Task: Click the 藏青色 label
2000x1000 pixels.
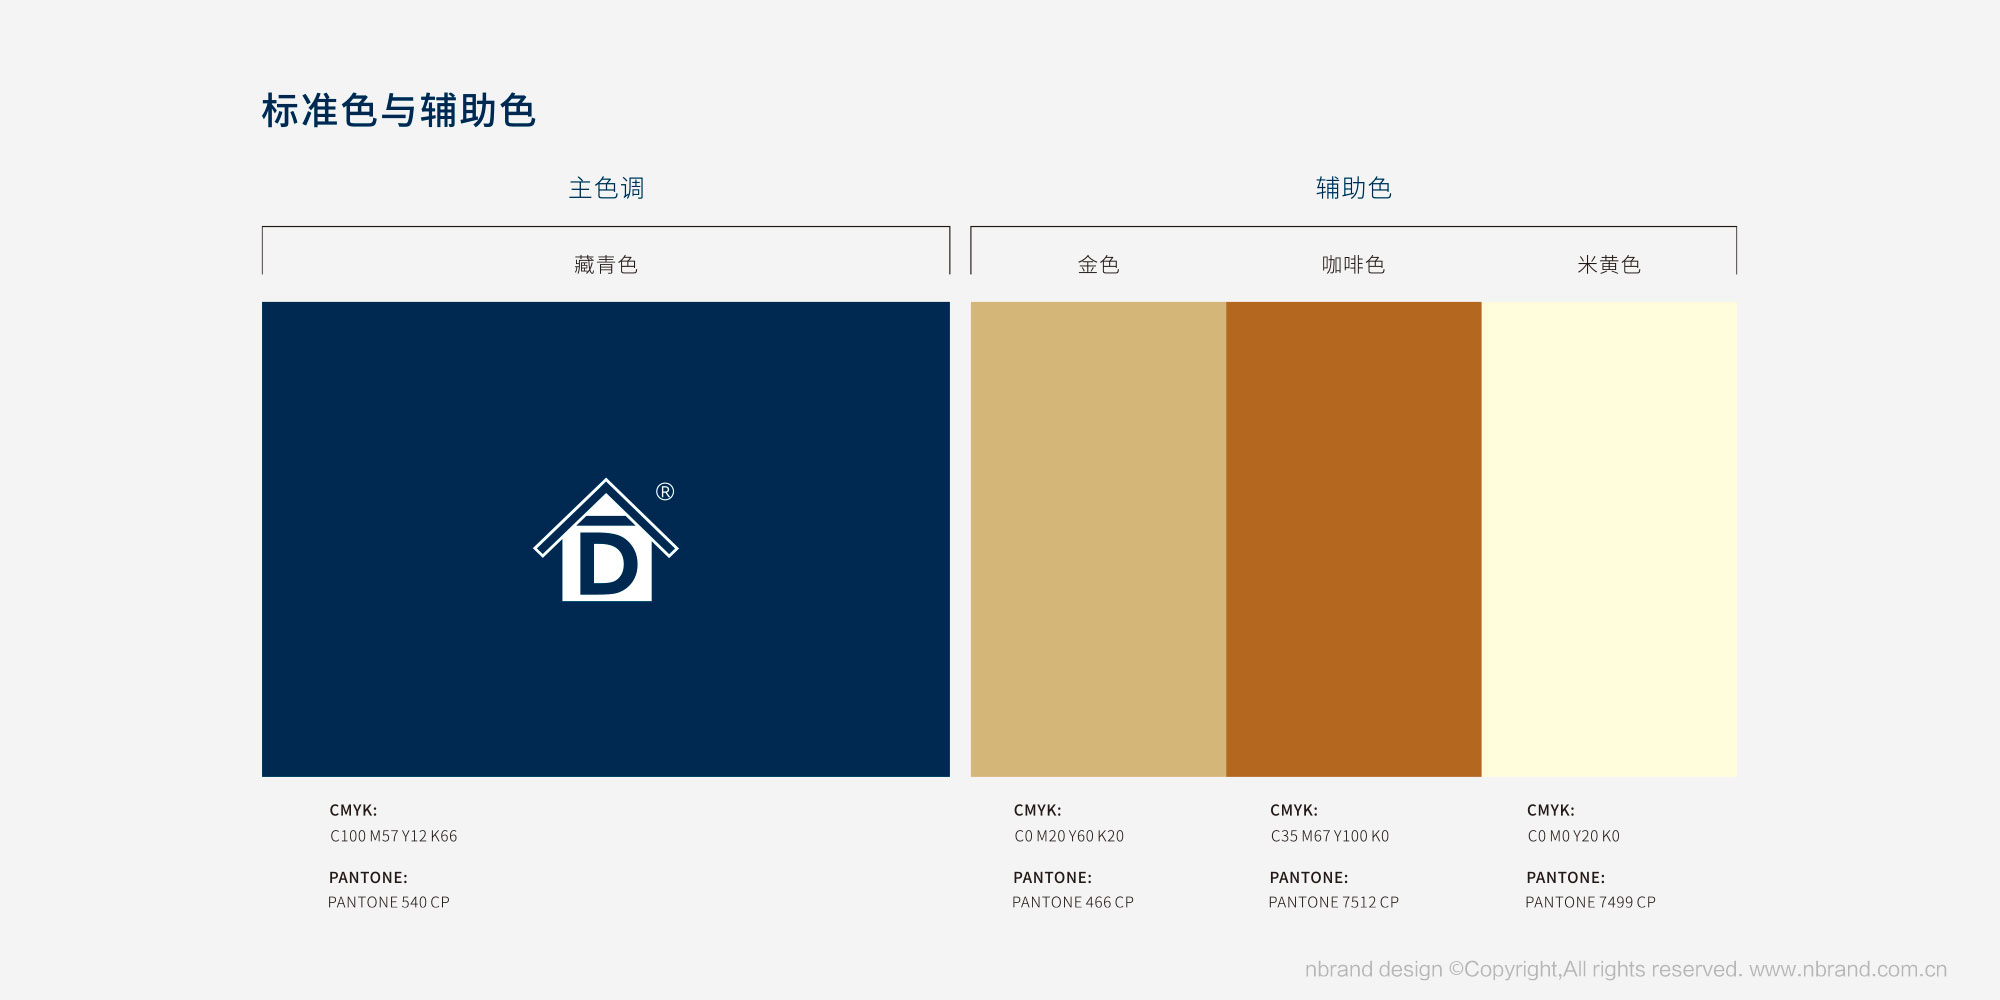Action: click(606, 265)
